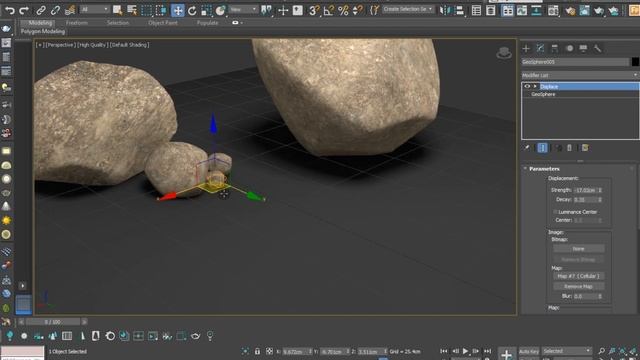Image resolution: width=640 pixels, height=360 pixels.
Task: Click the Play Animation button
Action: tap(465, 351)
